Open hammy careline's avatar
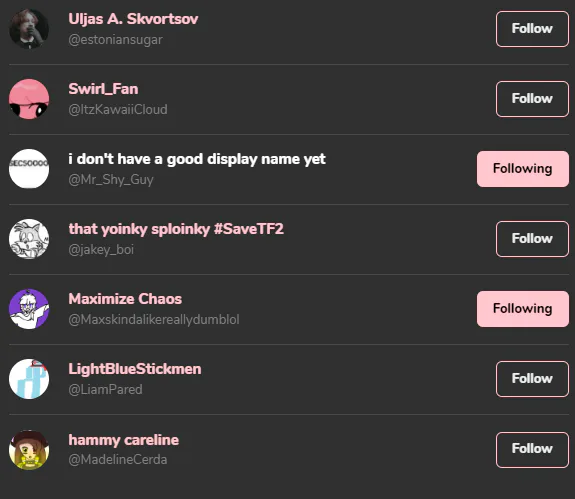 point(29,450)
